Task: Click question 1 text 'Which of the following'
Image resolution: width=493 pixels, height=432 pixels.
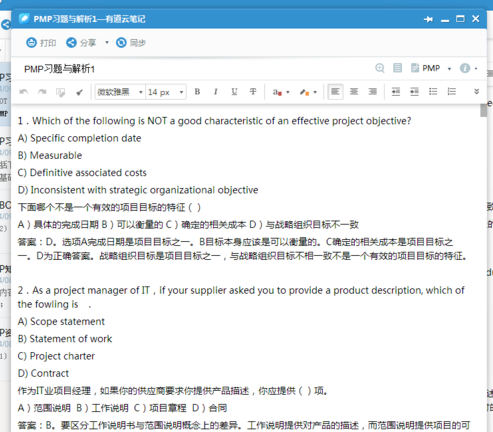Action: pos(84,121)
